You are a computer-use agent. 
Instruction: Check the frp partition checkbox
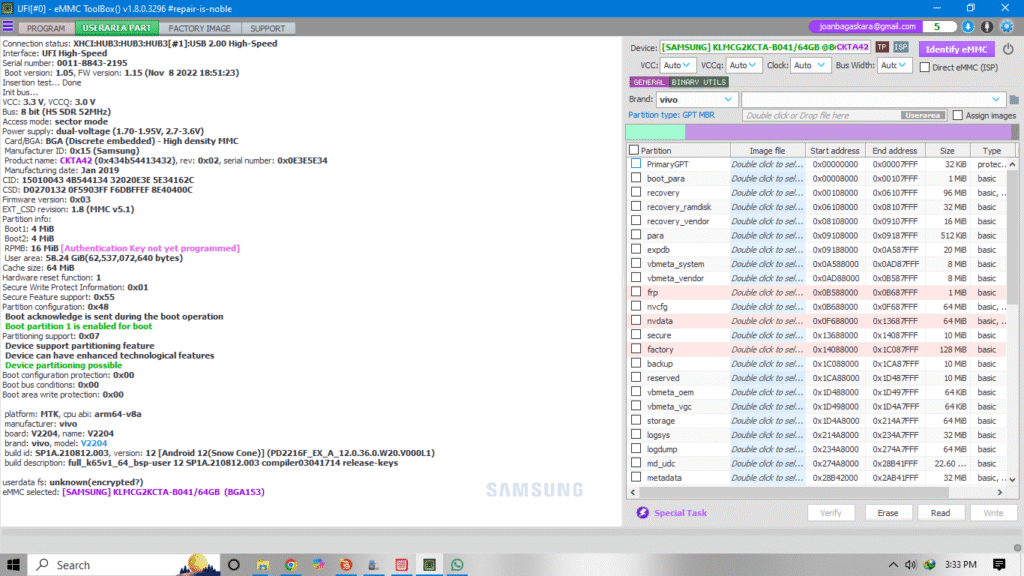[636, 292]
